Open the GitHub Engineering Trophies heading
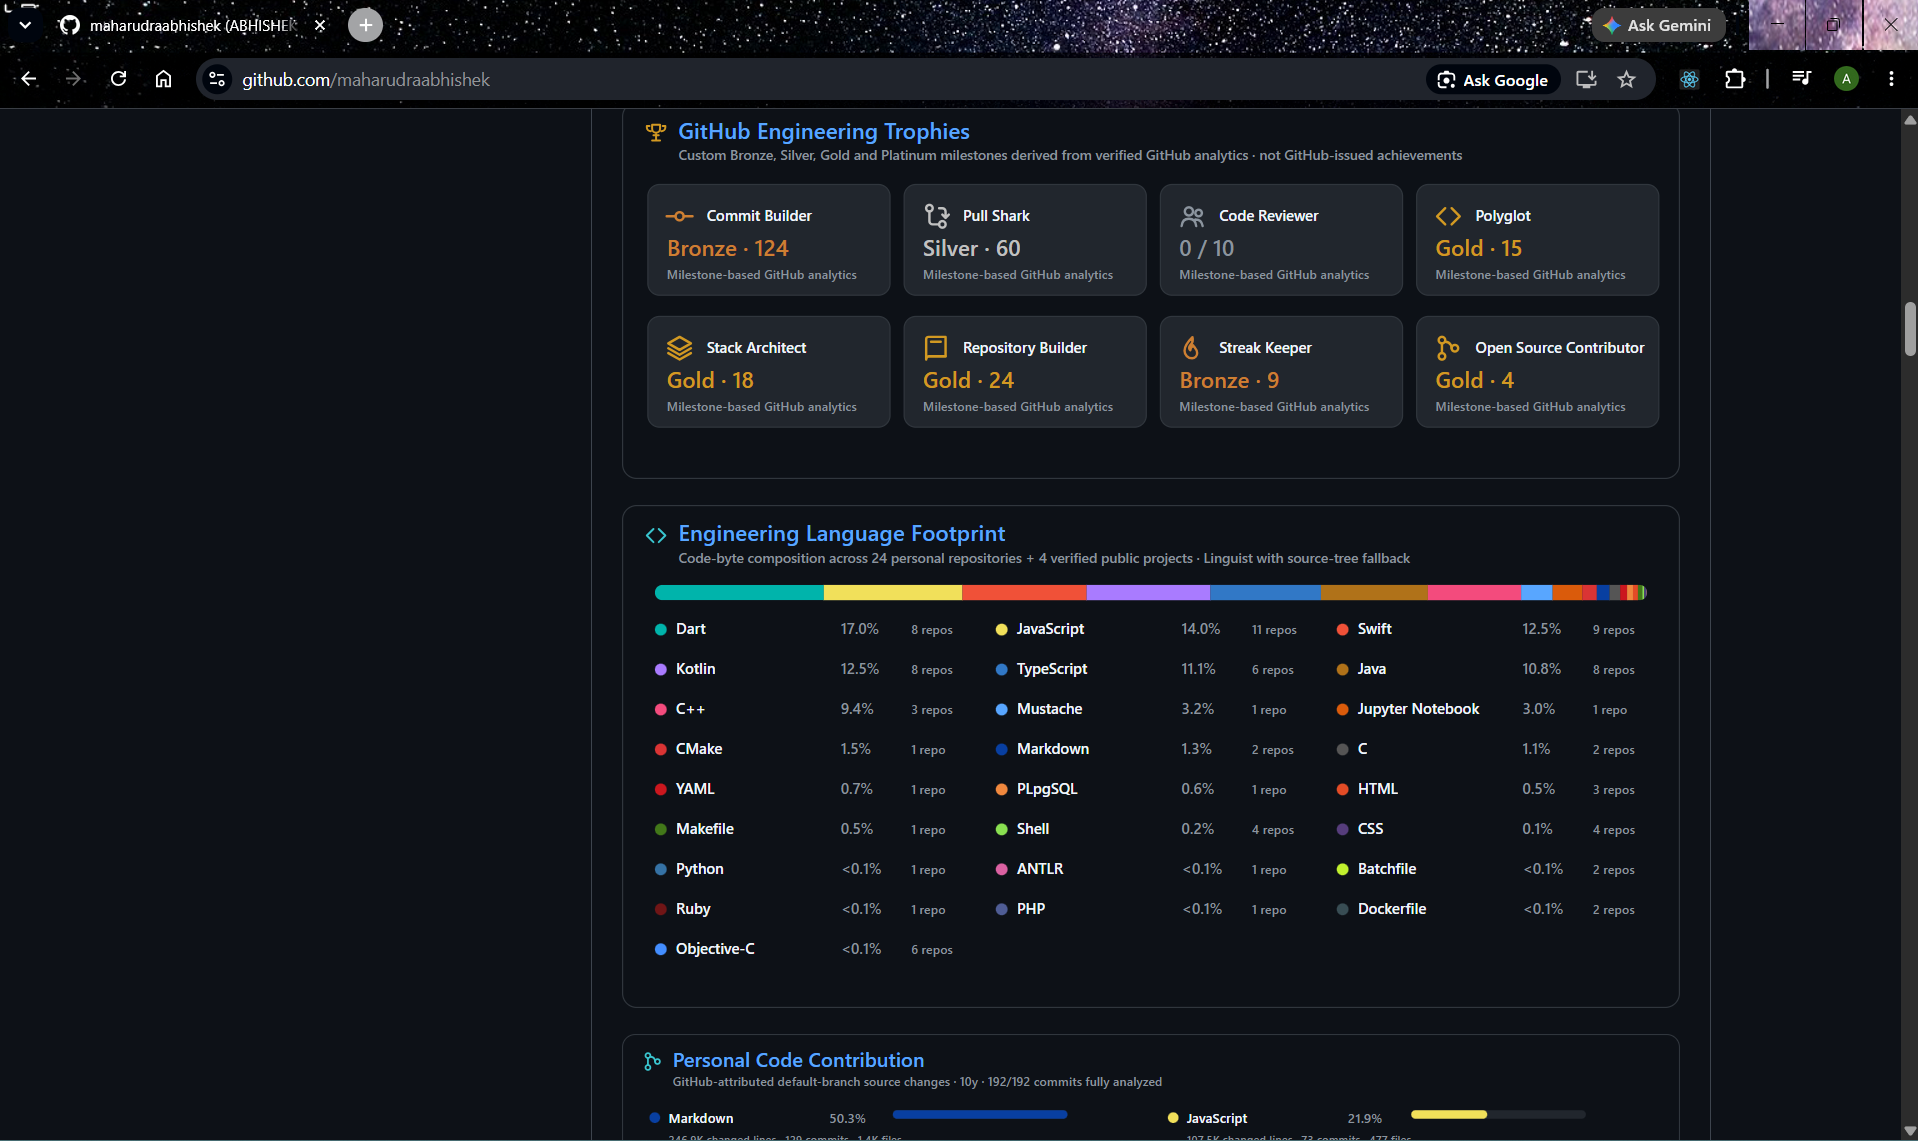This screenshot has height=1141, width=1918. pos(823,131)
